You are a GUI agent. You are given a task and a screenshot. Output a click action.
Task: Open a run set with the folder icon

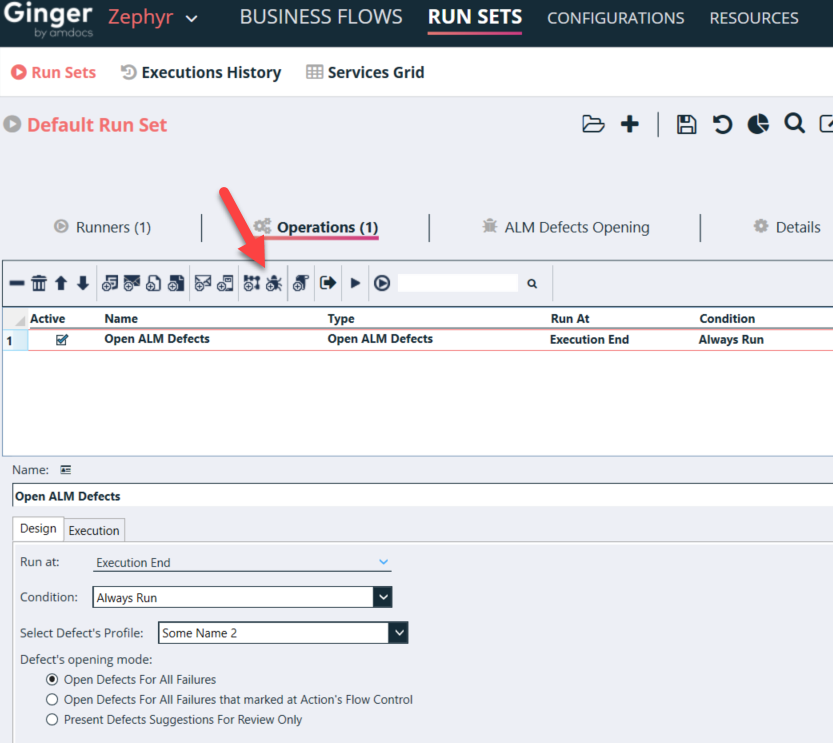(593, 124)
